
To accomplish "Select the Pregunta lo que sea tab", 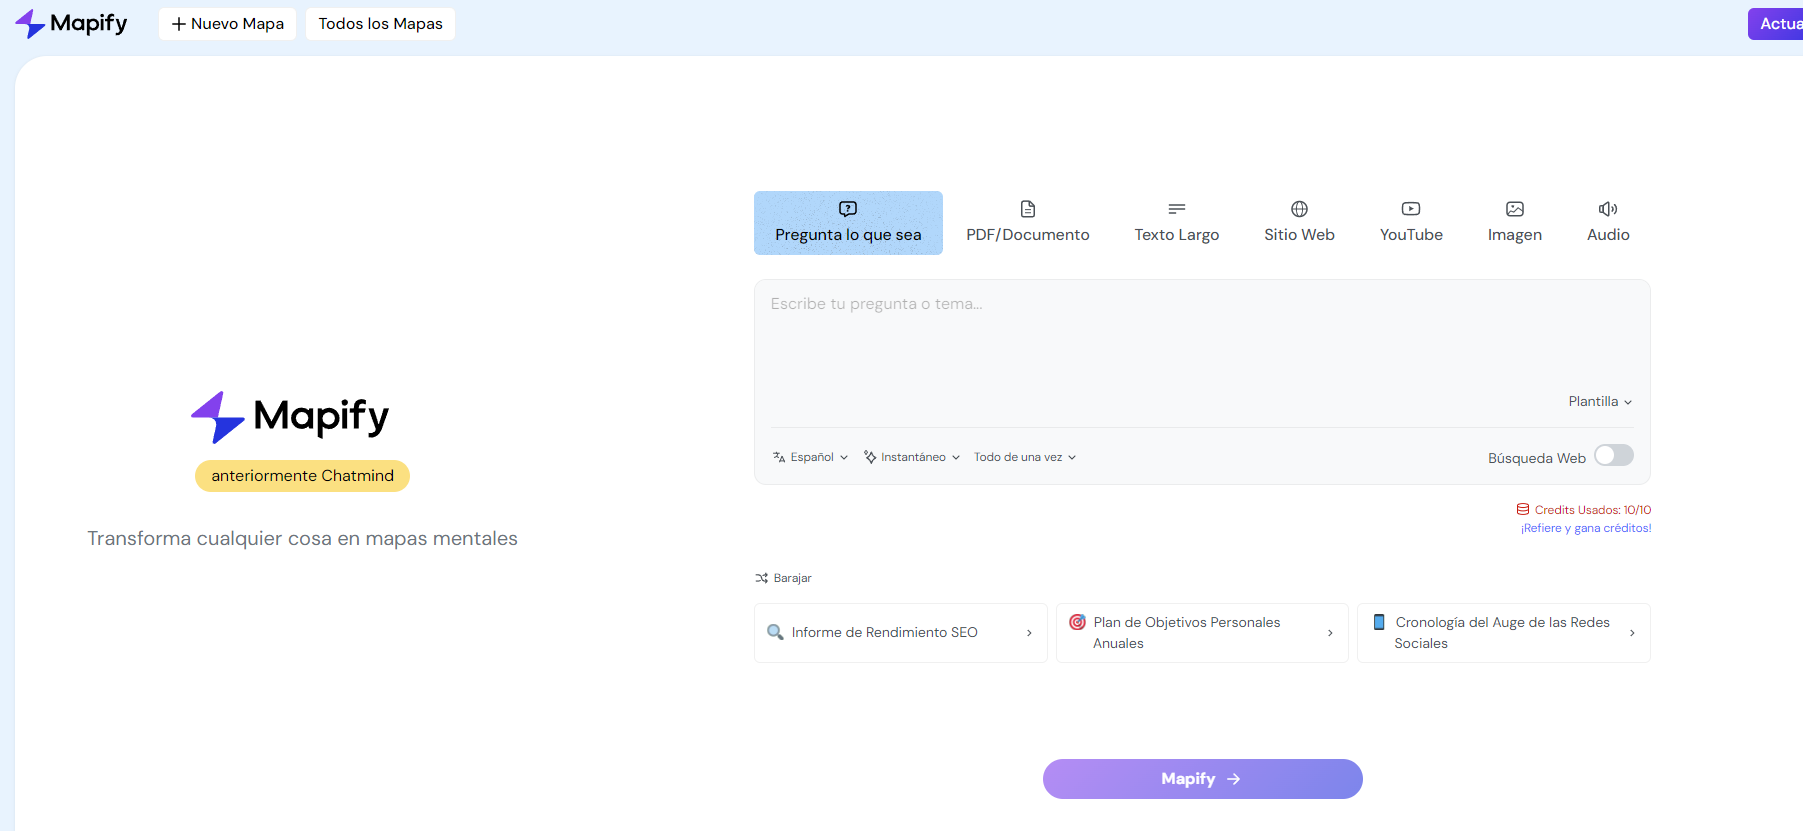I will (848, 223).
